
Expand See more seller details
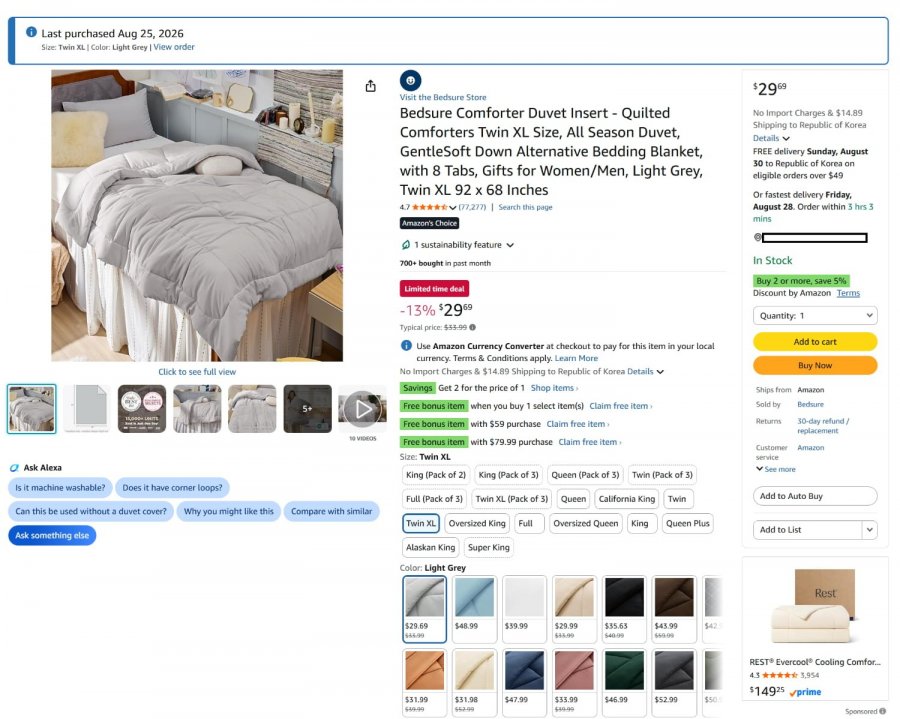[776, 469]
